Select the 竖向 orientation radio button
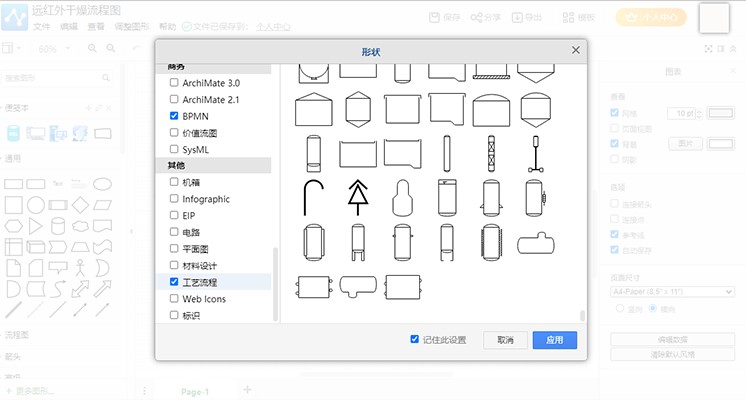The image size is (746, 400). [x=620, y=308]
